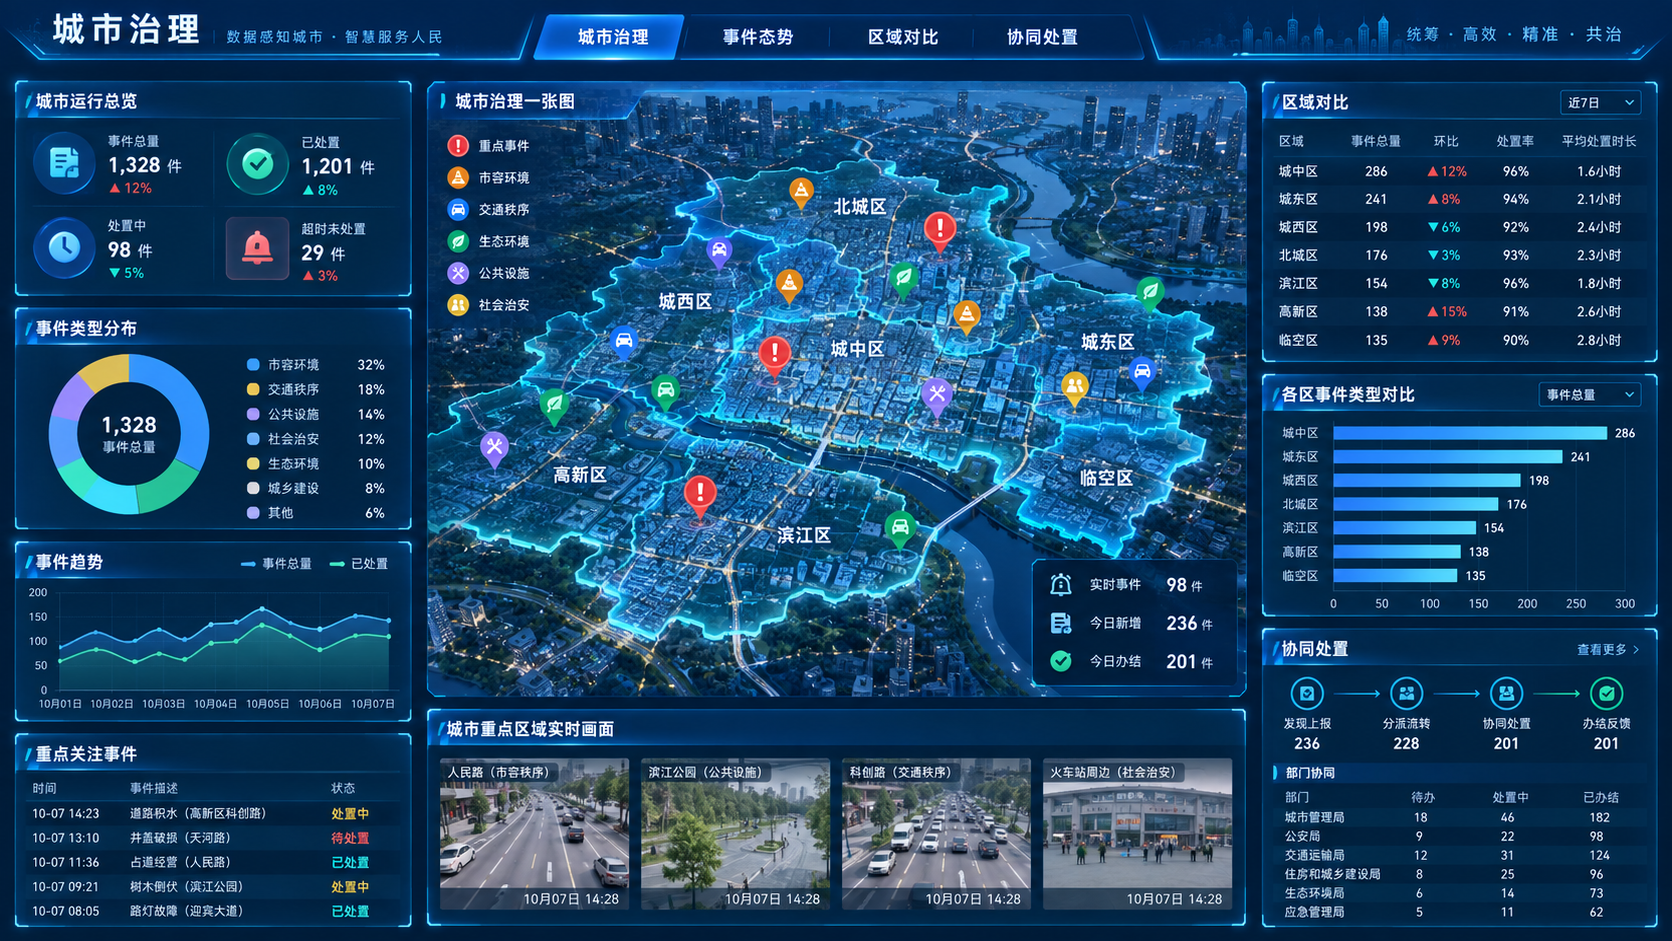Image resolution: width=1672 pixels, height=941 pixels.
Task: Click the 查看更多 link
Action: click(1608, 650)
